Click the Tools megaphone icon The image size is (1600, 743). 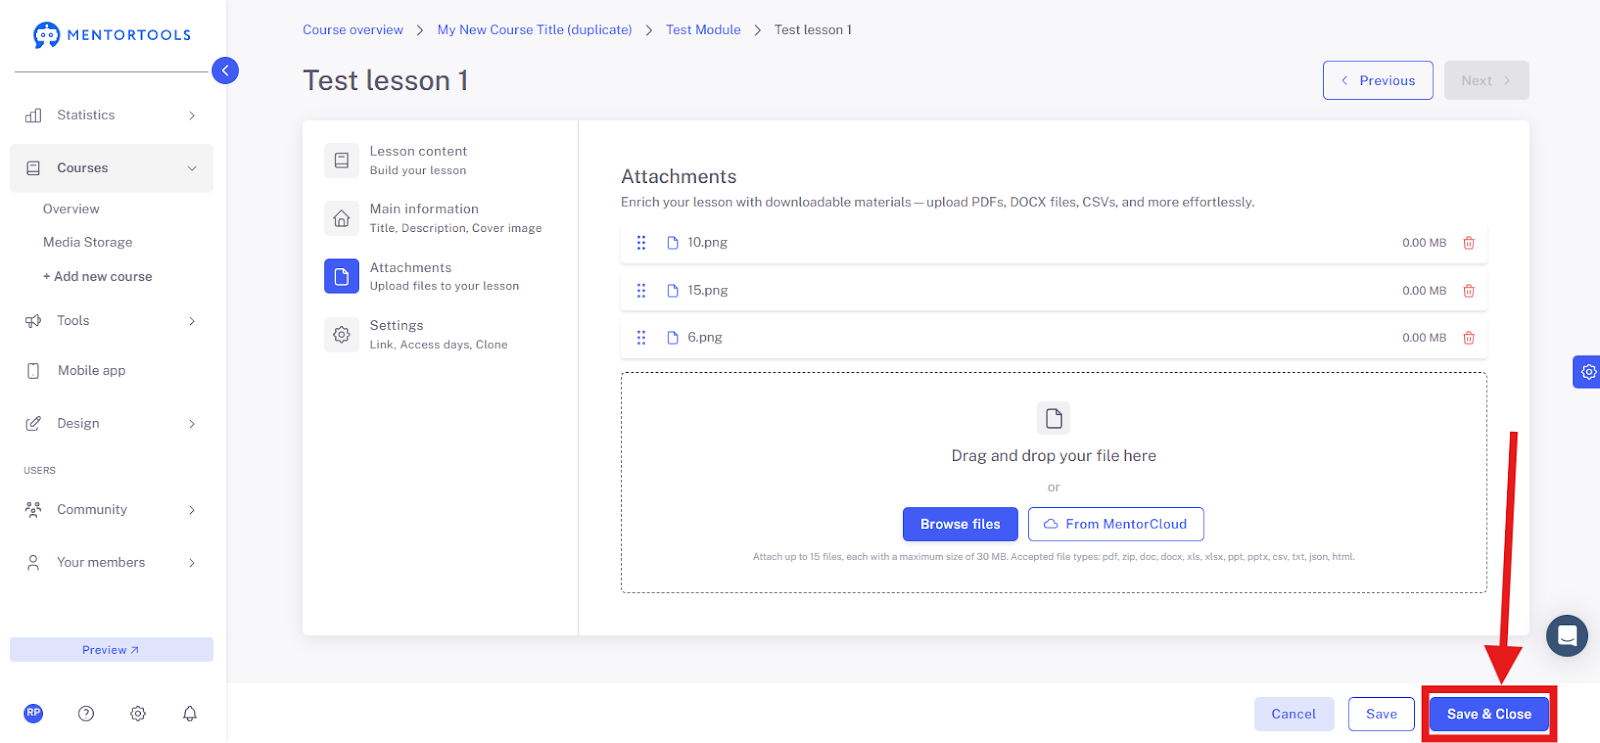(33, 321)
